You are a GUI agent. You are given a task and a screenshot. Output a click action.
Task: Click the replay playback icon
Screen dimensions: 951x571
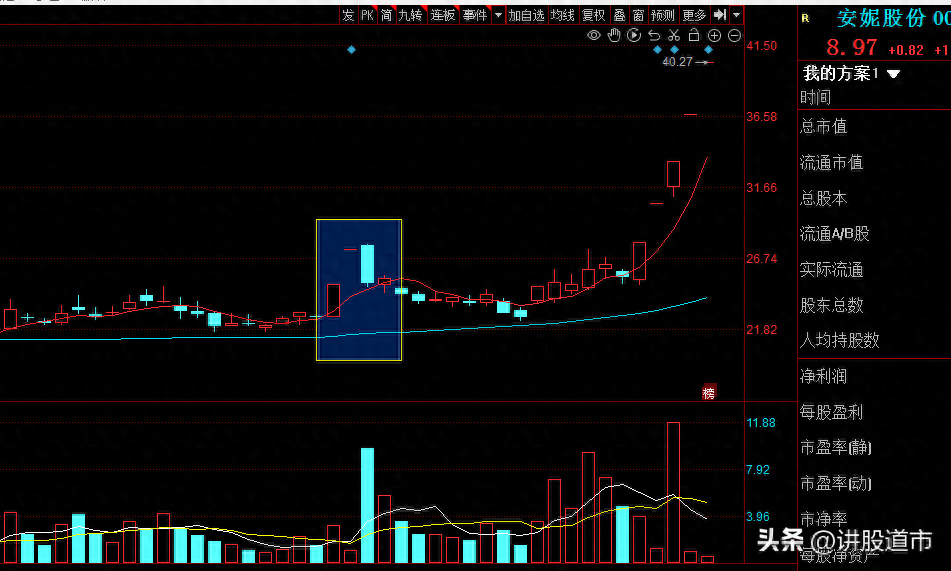tap(634, 35)
